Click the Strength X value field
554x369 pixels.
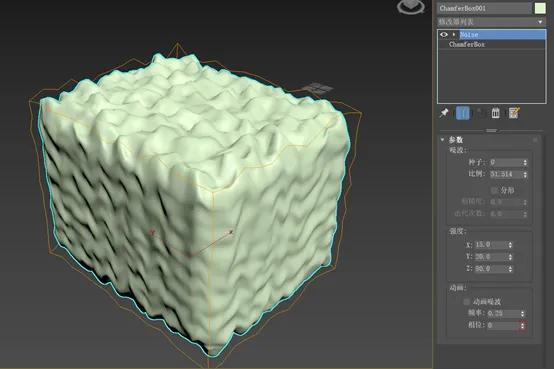[491, 245]
